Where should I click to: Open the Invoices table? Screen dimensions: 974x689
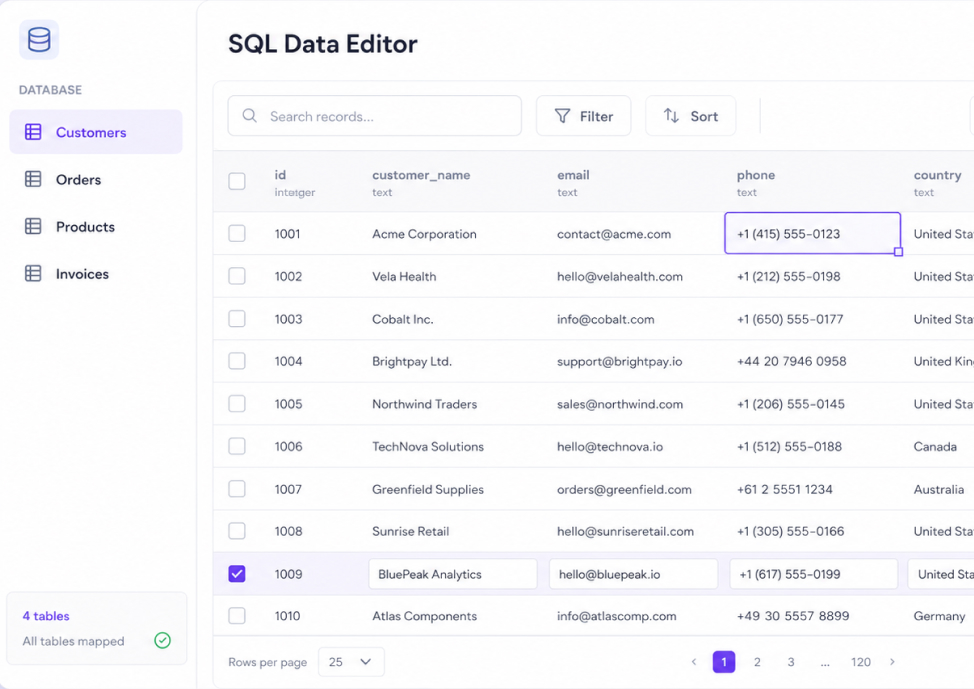click(x=96, y=273)
